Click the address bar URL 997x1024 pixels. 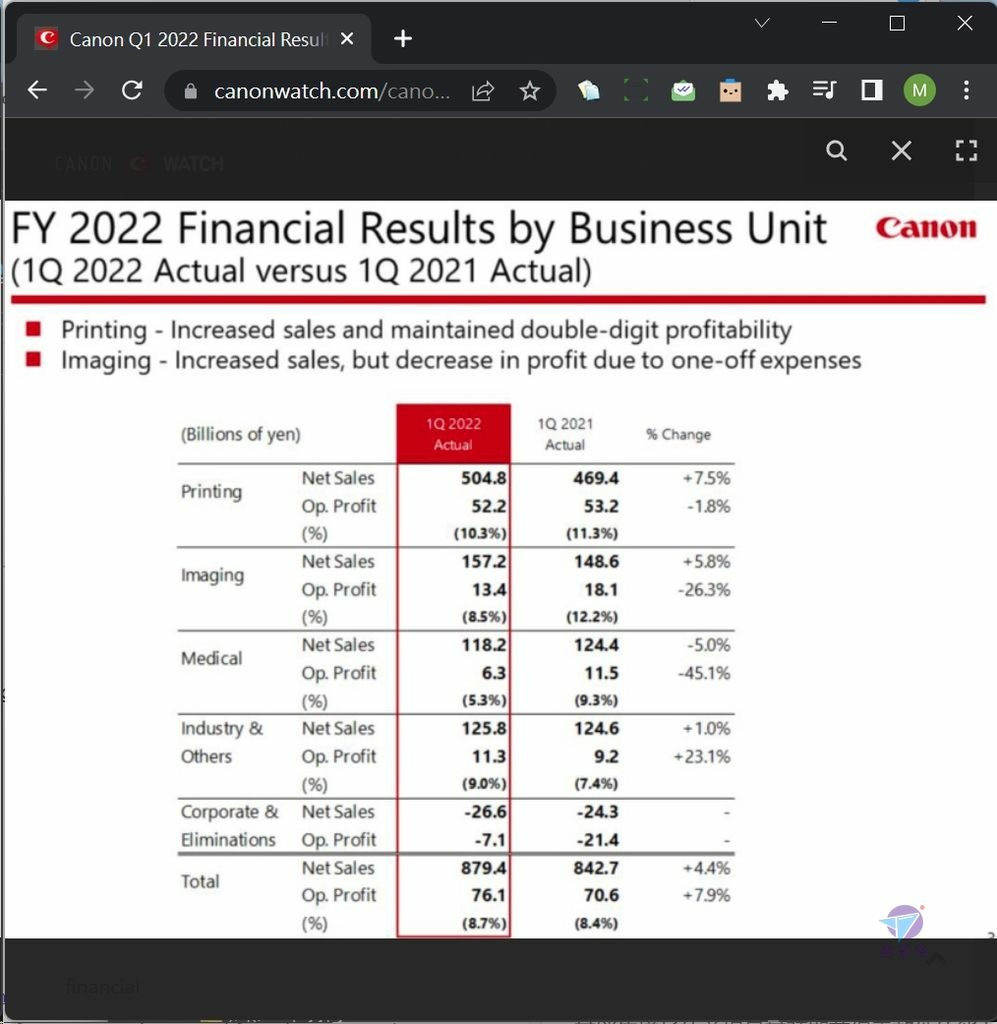(x=332, y=91)
